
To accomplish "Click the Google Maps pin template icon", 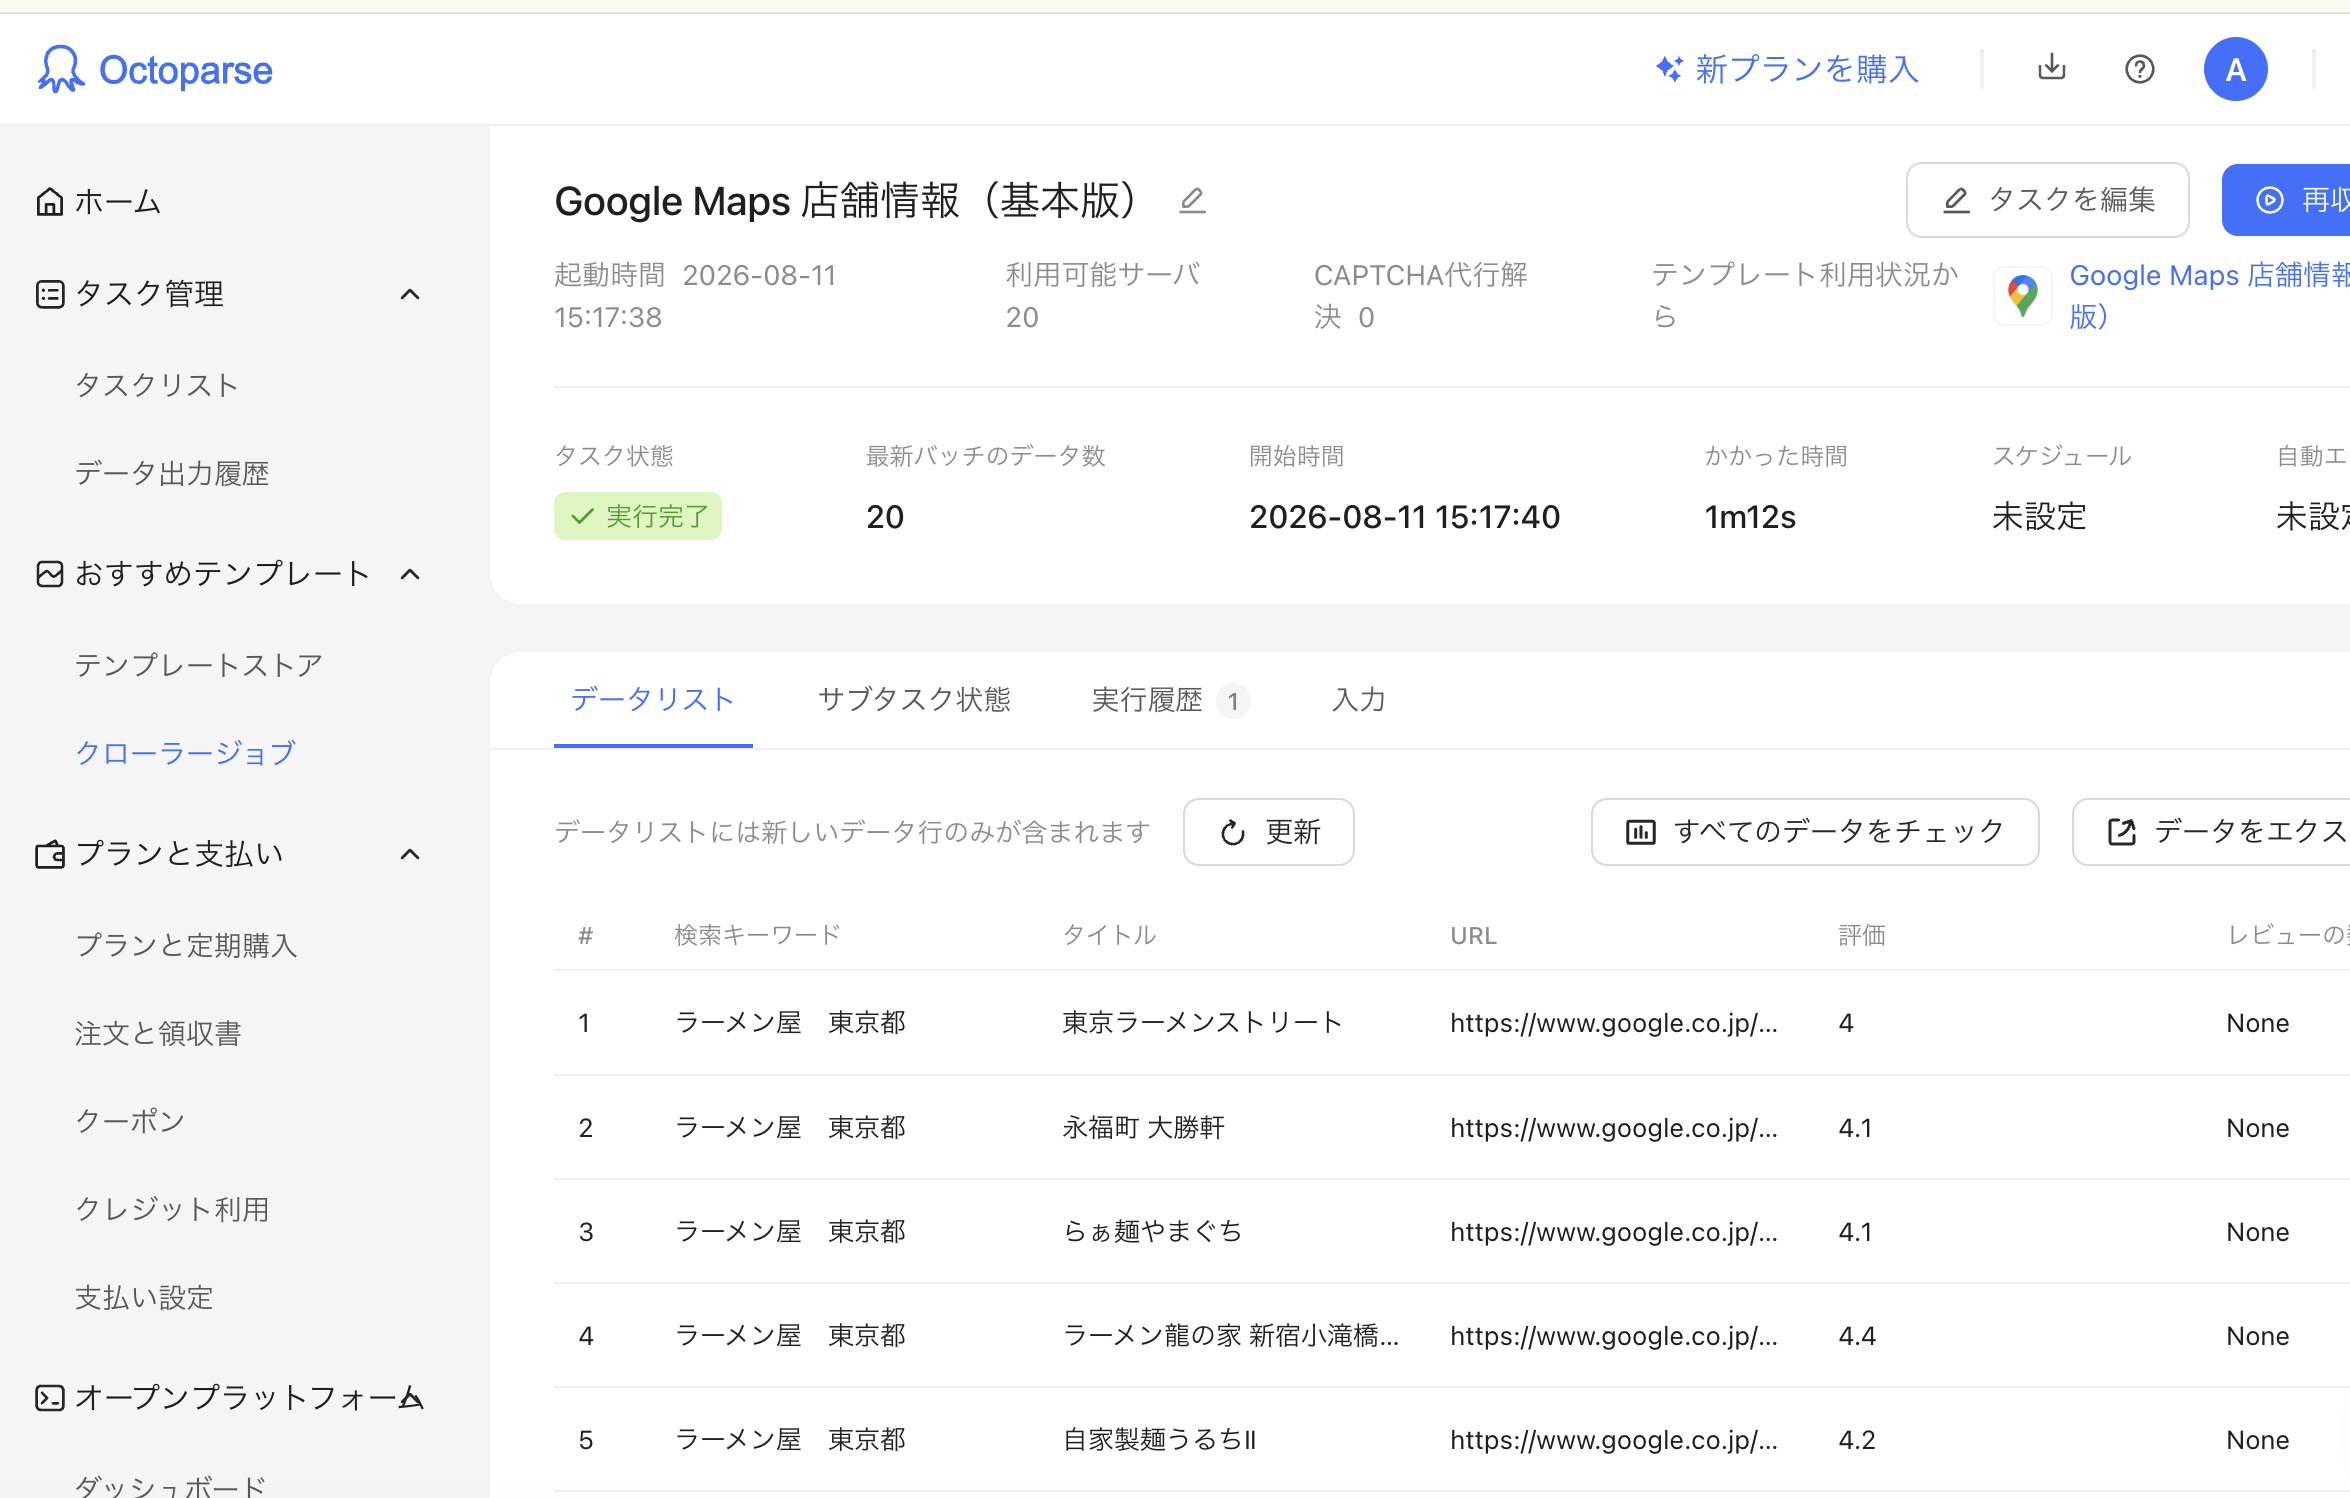I will click(x=2023, y=296).
